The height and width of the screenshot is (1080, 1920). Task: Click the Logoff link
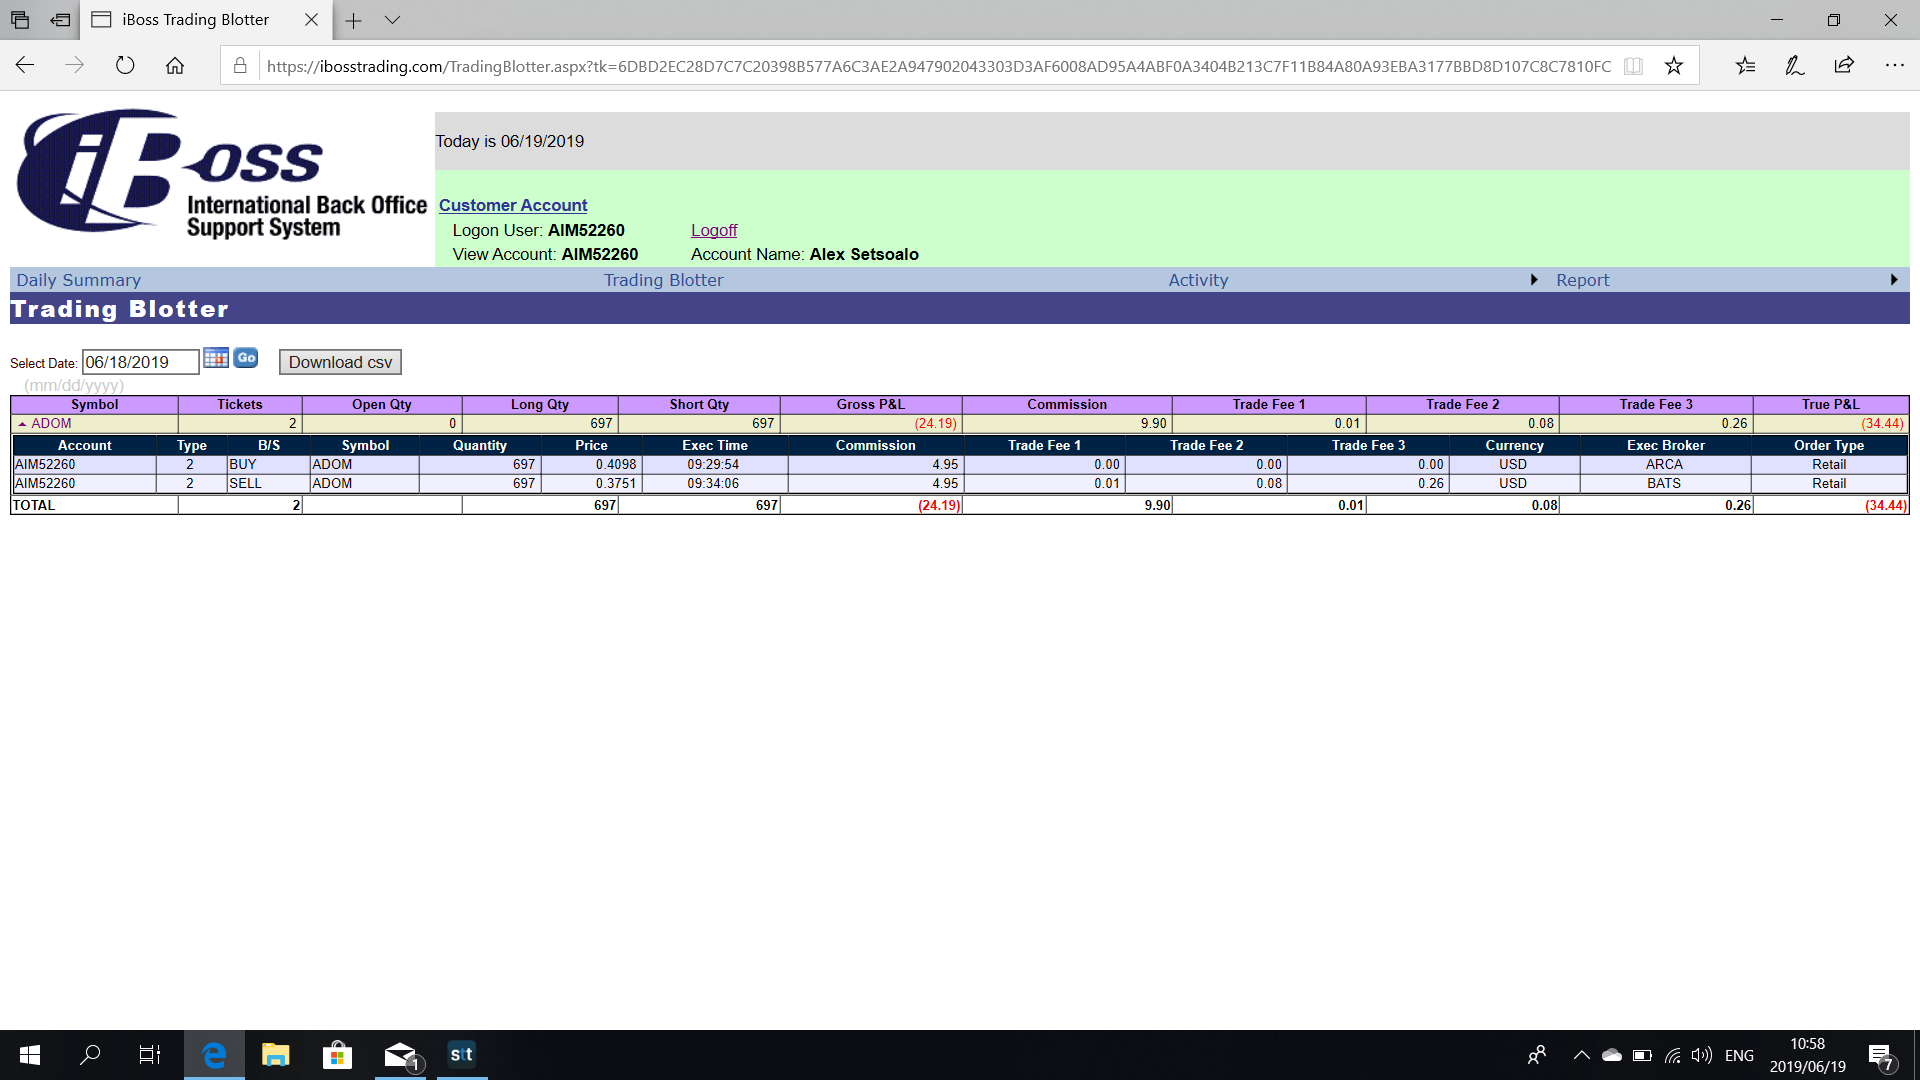click(x=714, y=230)
